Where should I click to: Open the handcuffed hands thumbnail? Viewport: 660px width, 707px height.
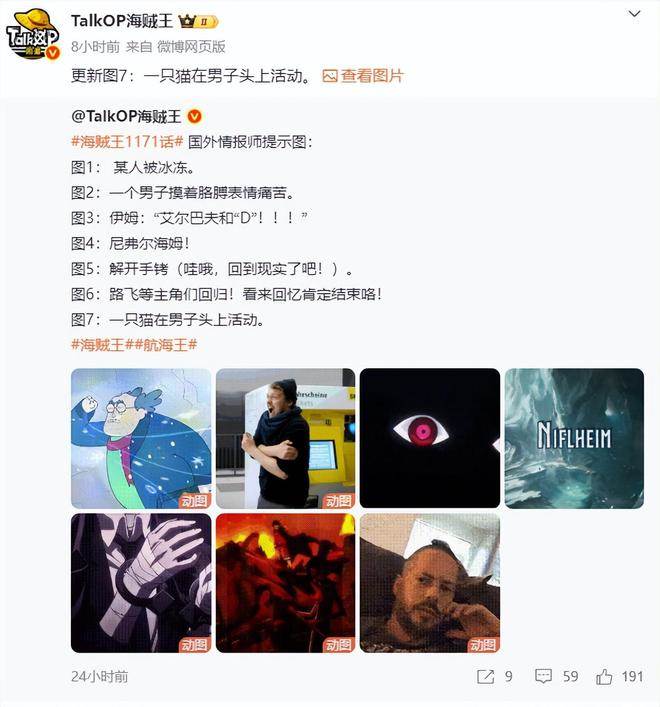141,583
